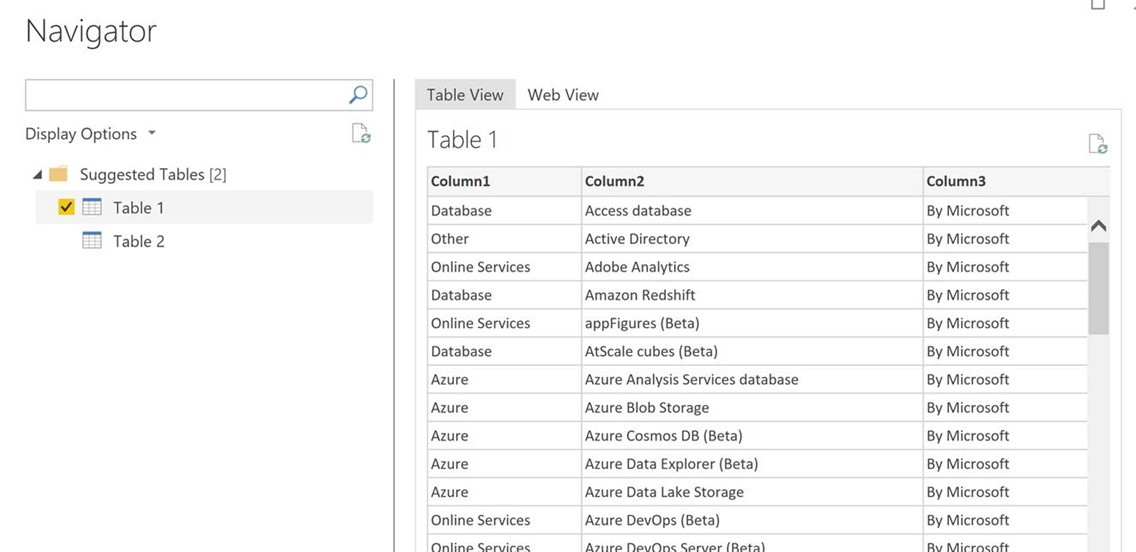Click the scroll up arrow of the preview table
The height and width of the screenshot is (552, 1136).
click(x=1098, y=227)
